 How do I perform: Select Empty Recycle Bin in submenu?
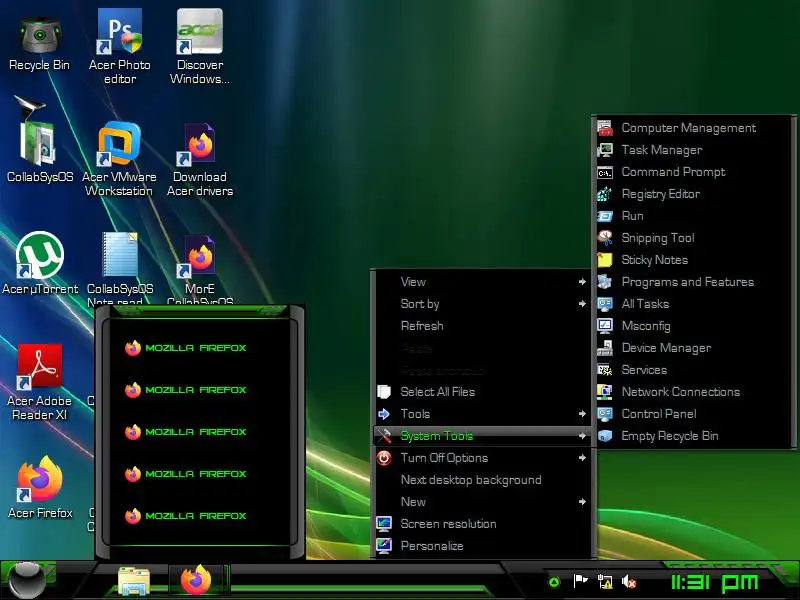(x=695, y=435)
